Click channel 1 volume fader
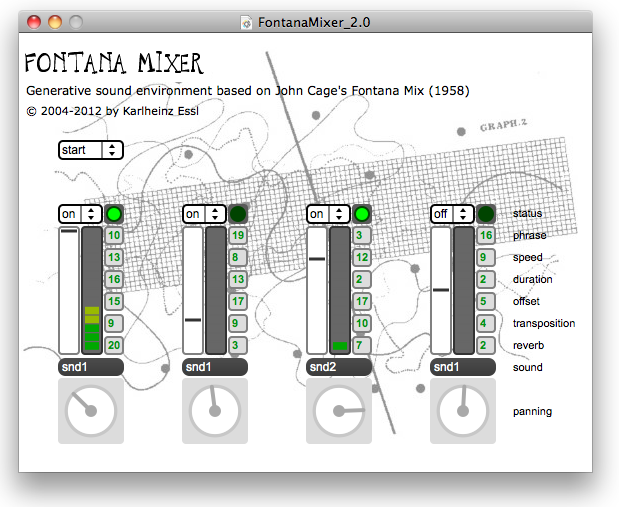 pos(69,291)
